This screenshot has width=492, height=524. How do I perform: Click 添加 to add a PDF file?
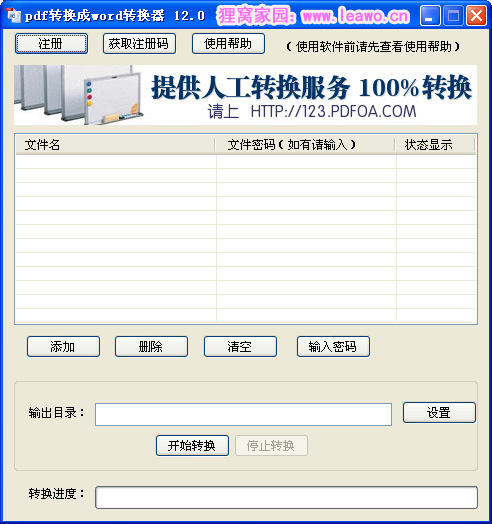[x=63, y=347]
